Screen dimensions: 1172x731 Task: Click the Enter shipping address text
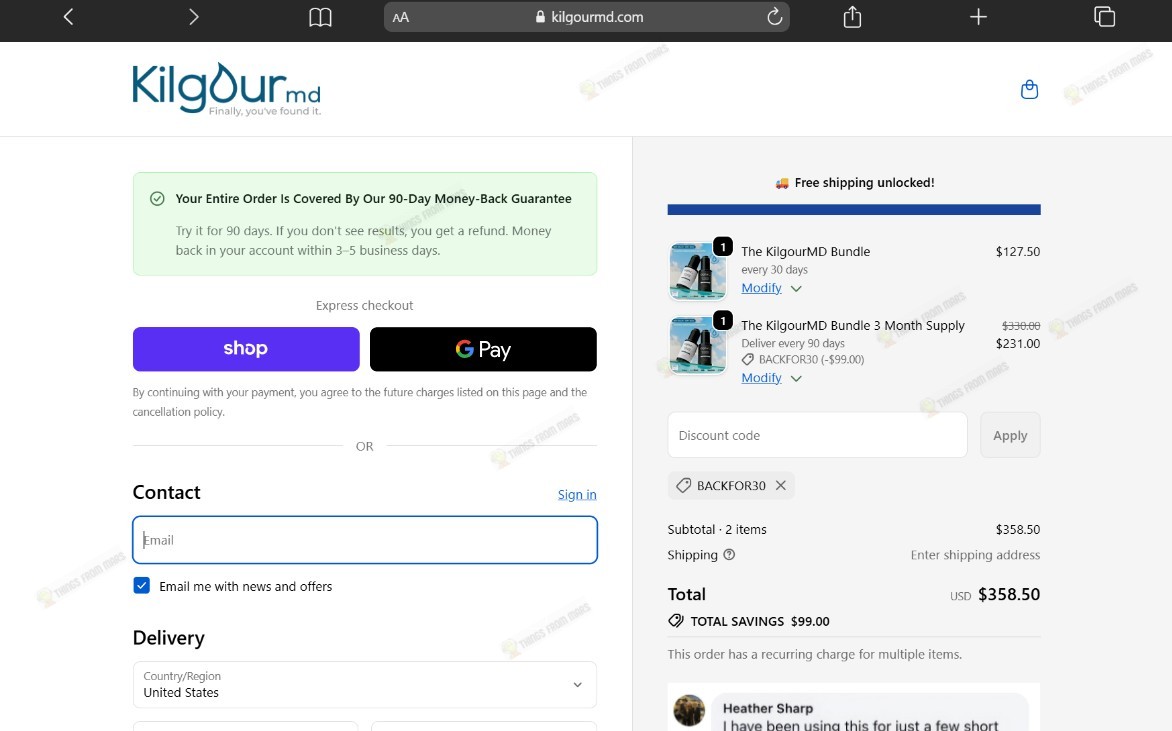(x=975, y=555)
